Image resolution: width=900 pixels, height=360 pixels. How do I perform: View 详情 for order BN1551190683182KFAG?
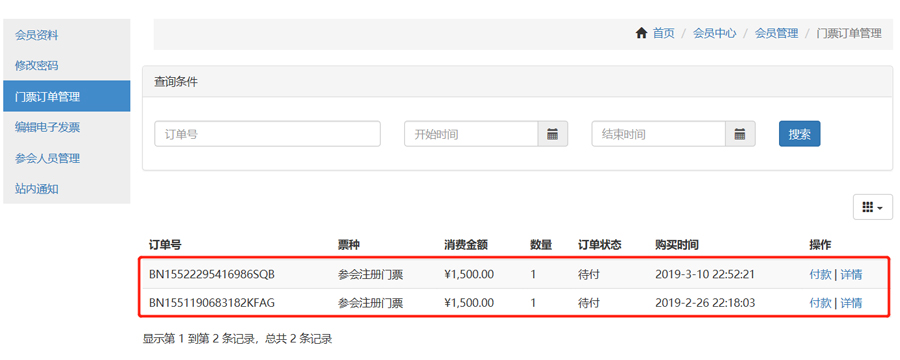(851, 303)
